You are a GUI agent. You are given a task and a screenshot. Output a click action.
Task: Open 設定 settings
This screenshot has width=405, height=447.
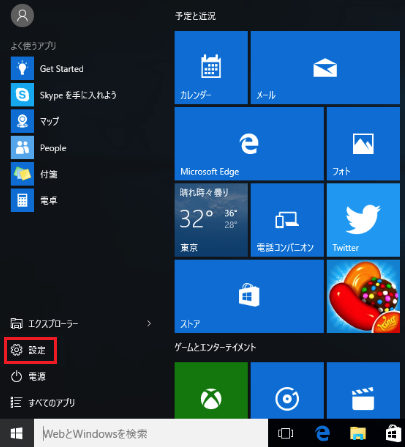(30, 350)
